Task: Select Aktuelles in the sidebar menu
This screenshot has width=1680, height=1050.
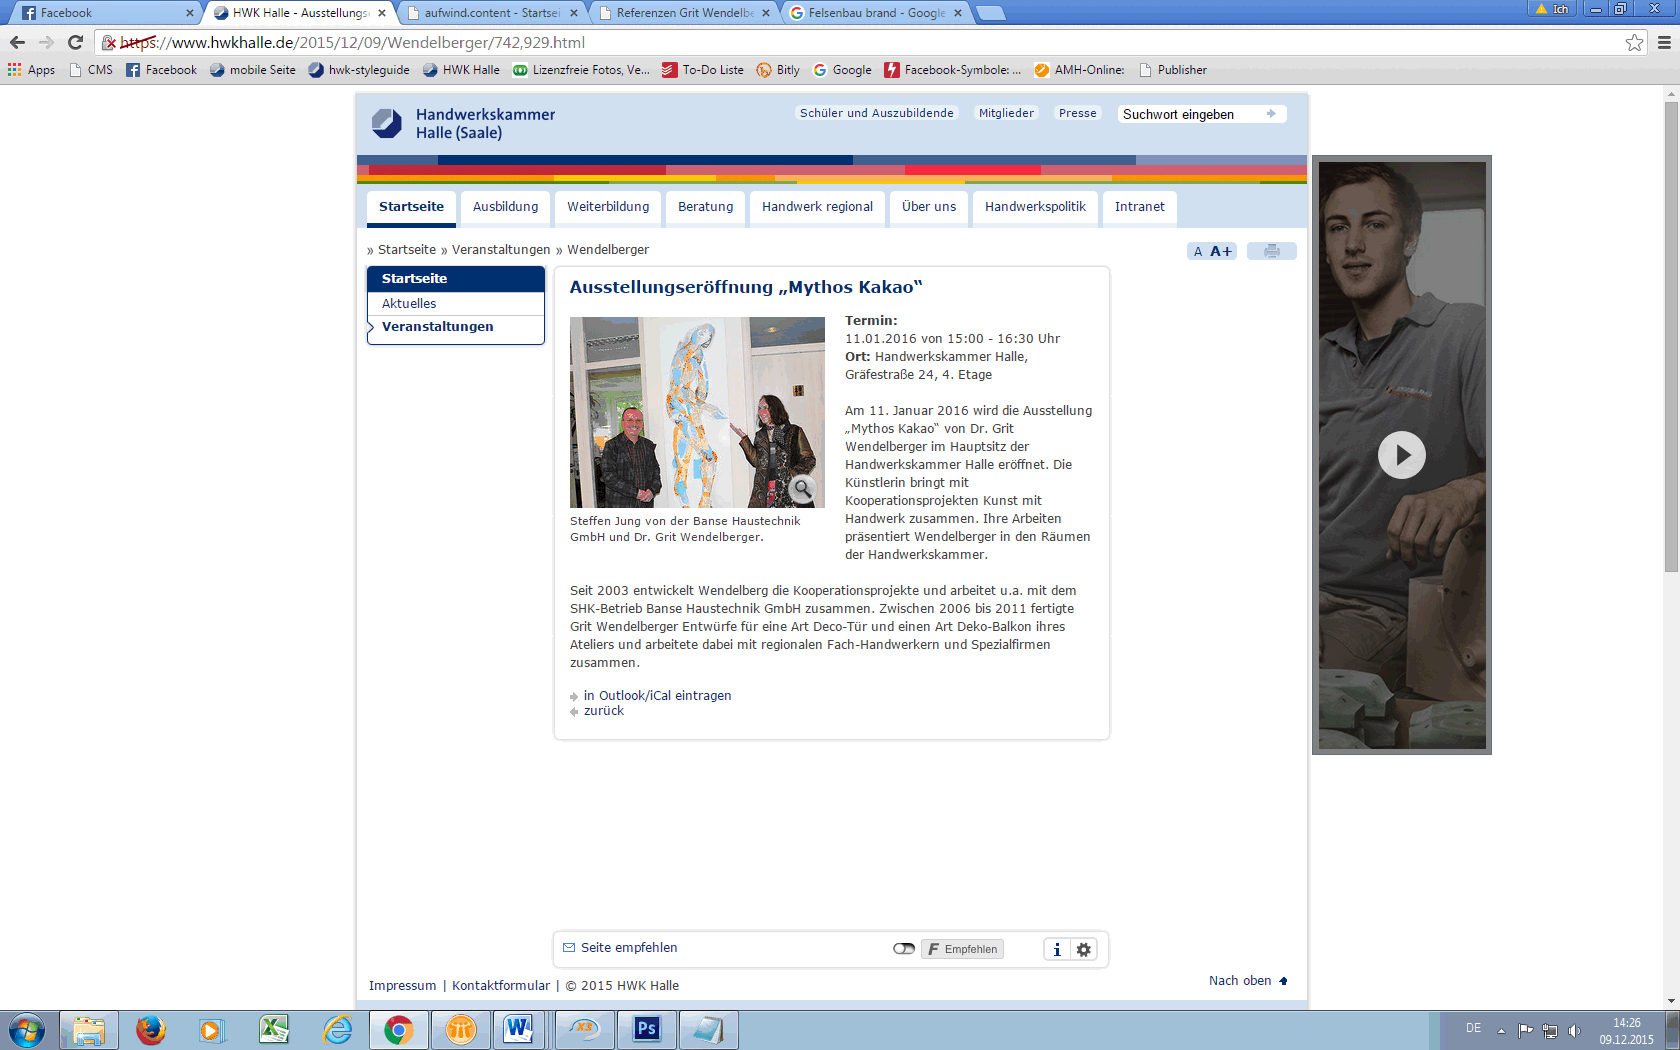Action: coord(409,303)
